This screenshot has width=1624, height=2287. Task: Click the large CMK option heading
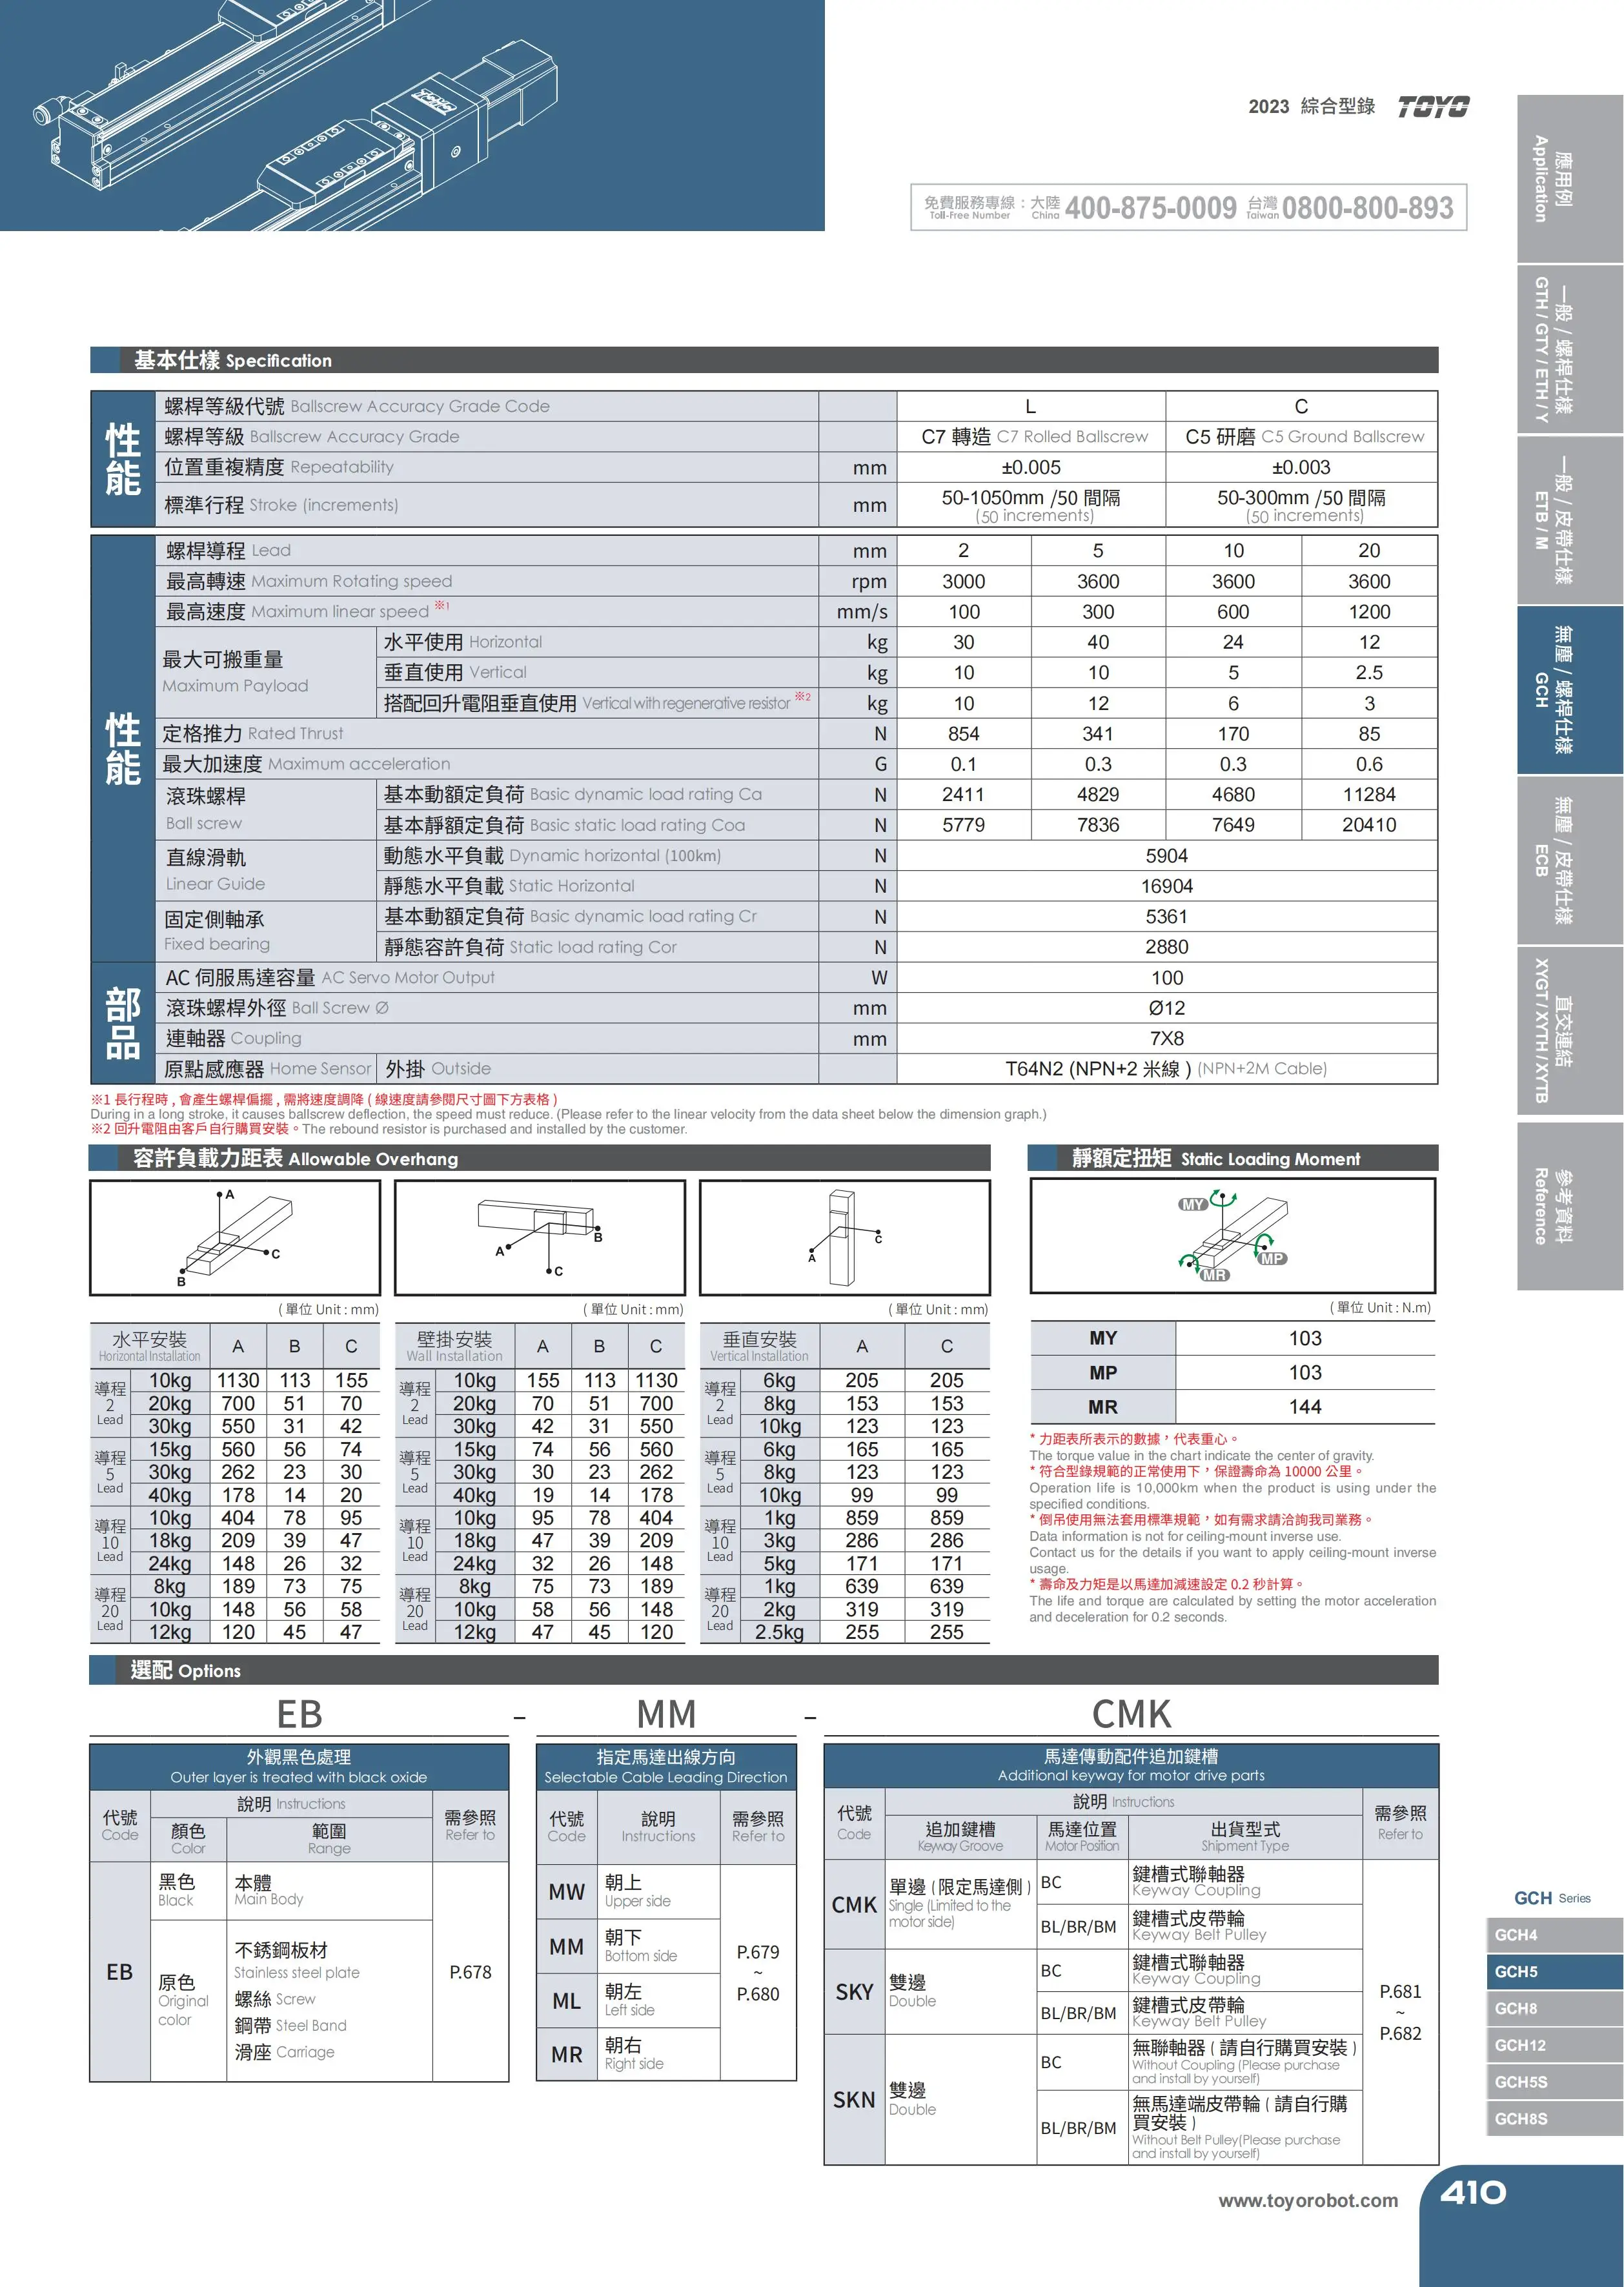[x=1131, y=1714]
